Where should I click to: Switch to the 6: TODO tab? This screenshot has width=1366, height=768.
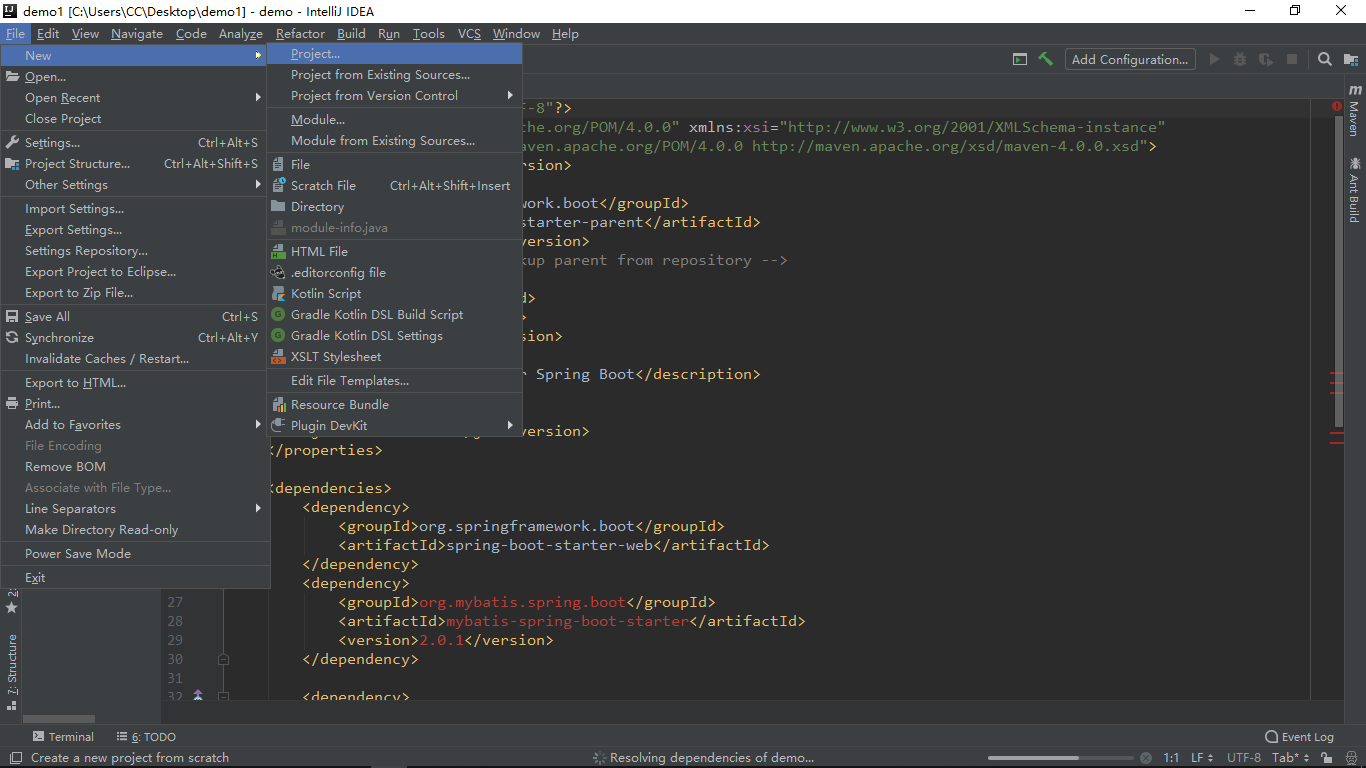(145, 736)
